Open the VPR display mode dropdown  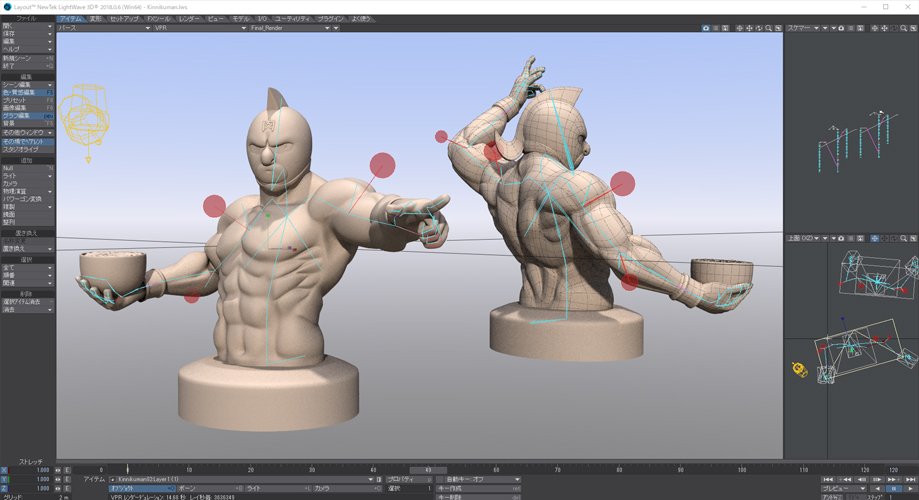pyautogui.click(x=200, y=28)
